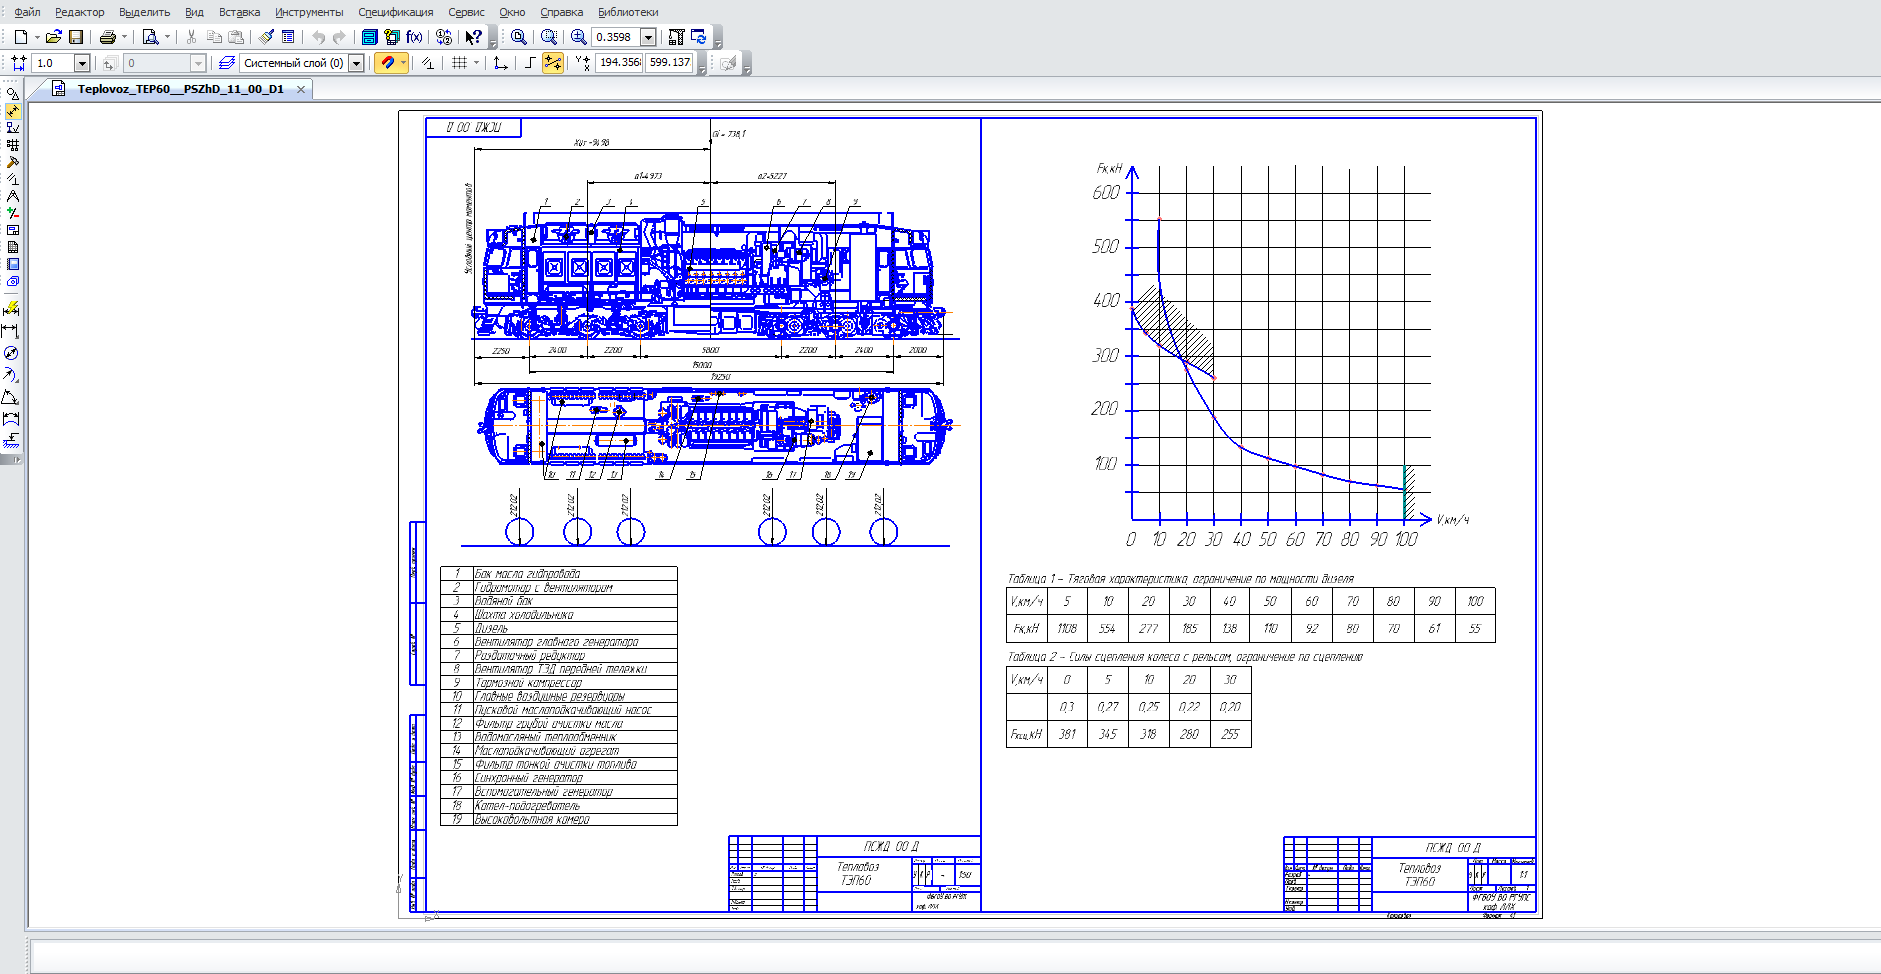This screenshot has width=1881, height=974.
Task: Switch to the Teplovoz_TEP60__PSZhD_11_00_D1 document tab
Action: point(180,89)
